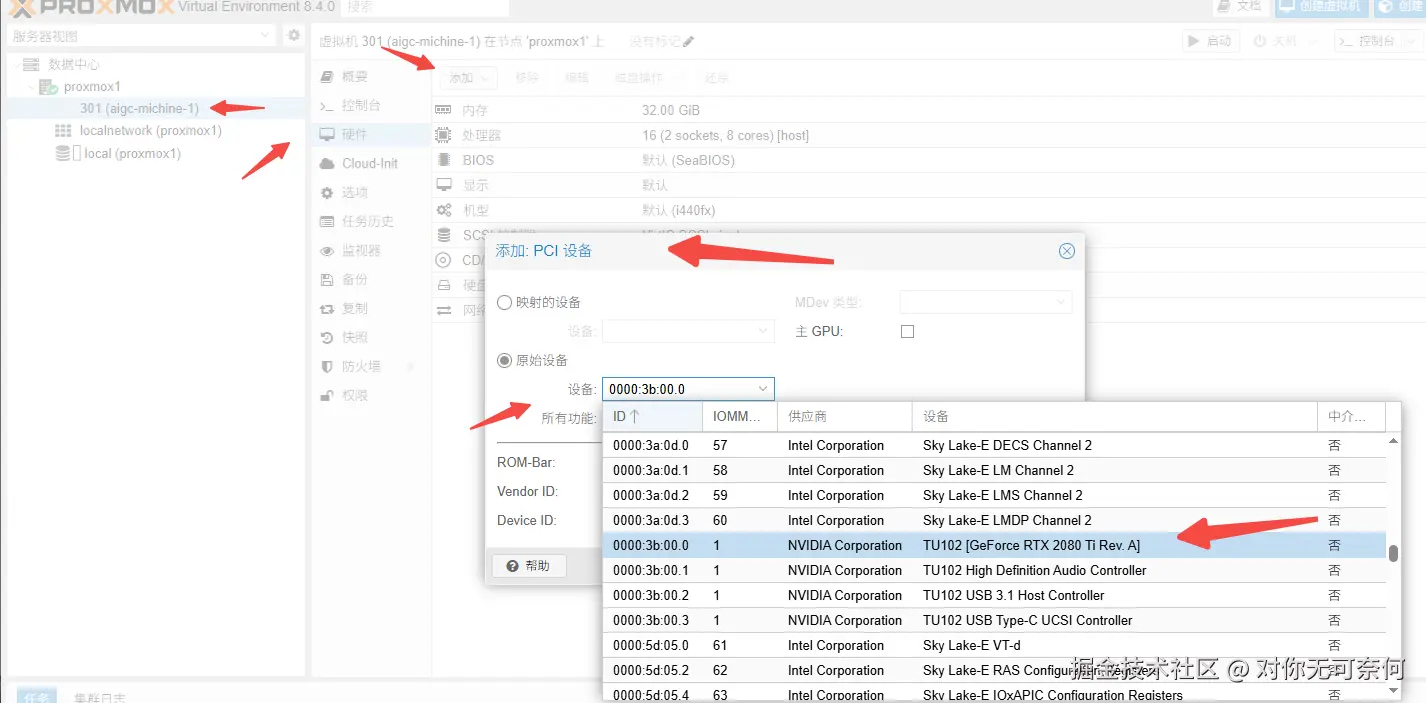The width and height of the screenshot is (1426, 703).
Task: Click the 备份 floppy disk icon
Action: [x=326, y=279]
